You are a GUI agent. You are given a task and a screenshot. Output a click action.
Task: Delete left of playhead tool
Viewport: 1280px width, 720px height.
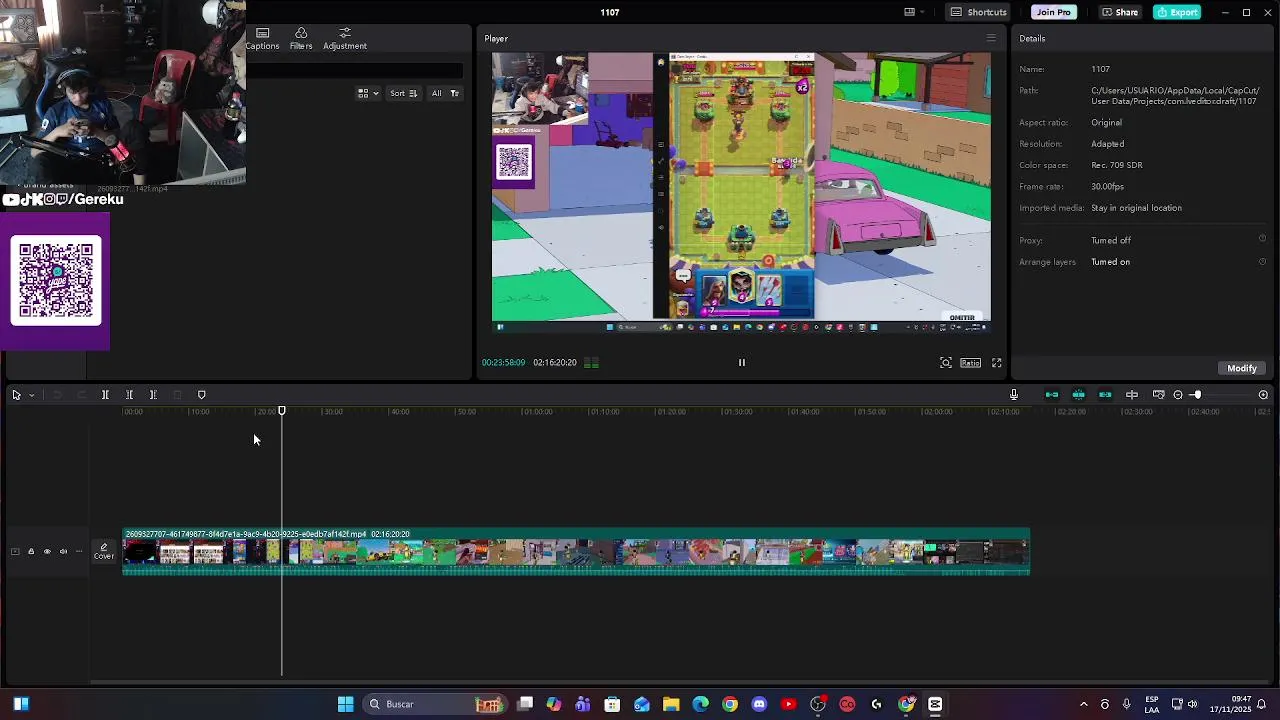coord(129,395)
